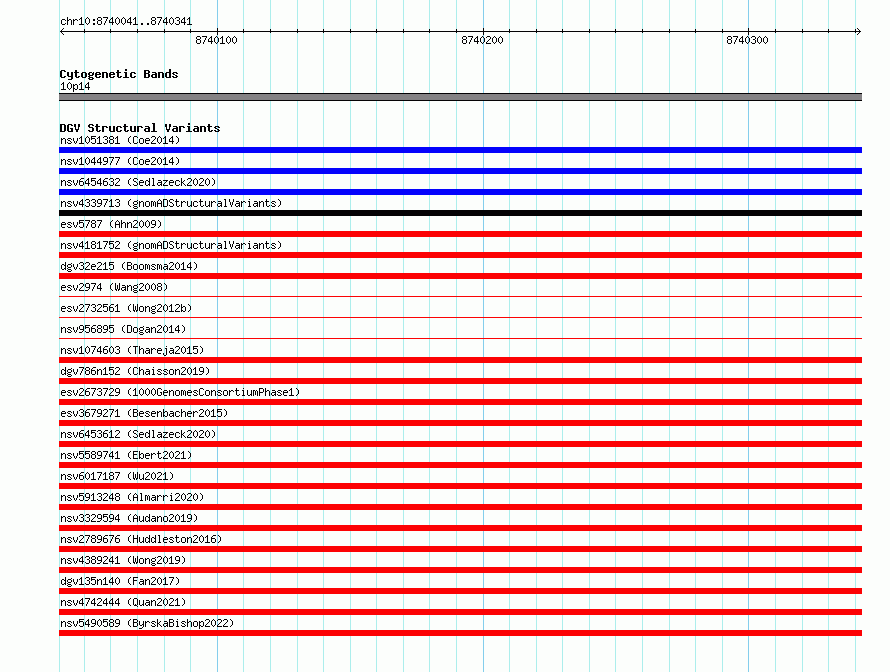
Task: Click the Cytogenetic Bands track title
Action: (x=119, y=74)
